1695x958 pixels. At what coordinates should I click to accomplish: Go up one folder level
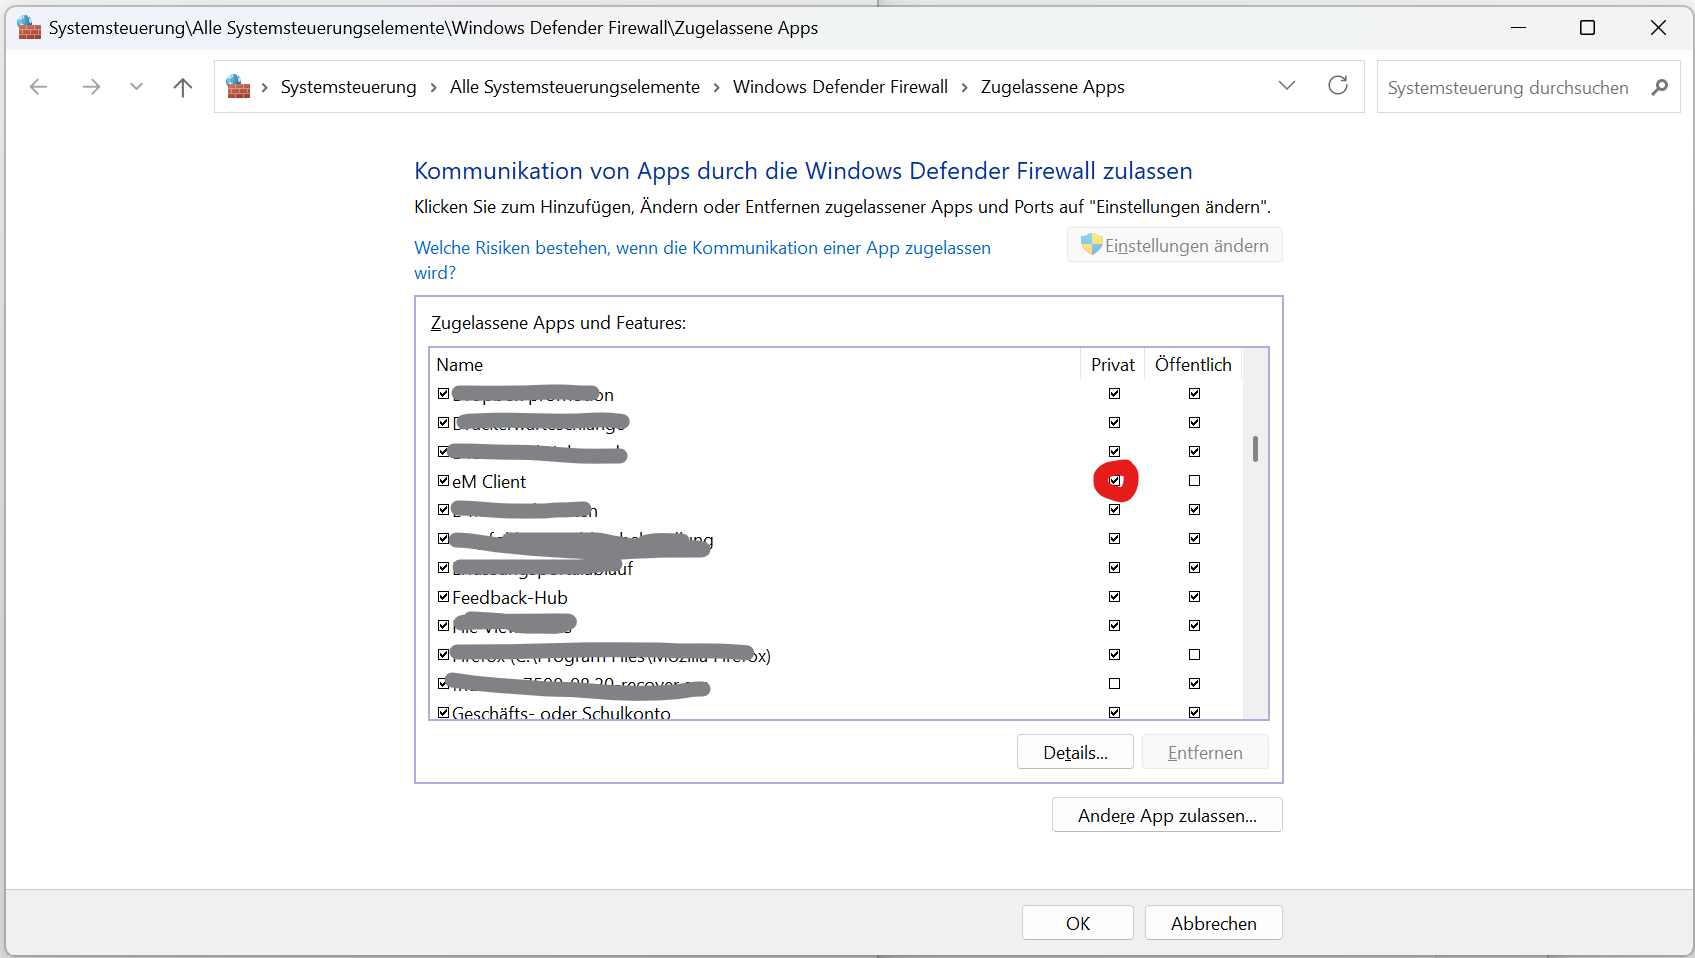182,87
